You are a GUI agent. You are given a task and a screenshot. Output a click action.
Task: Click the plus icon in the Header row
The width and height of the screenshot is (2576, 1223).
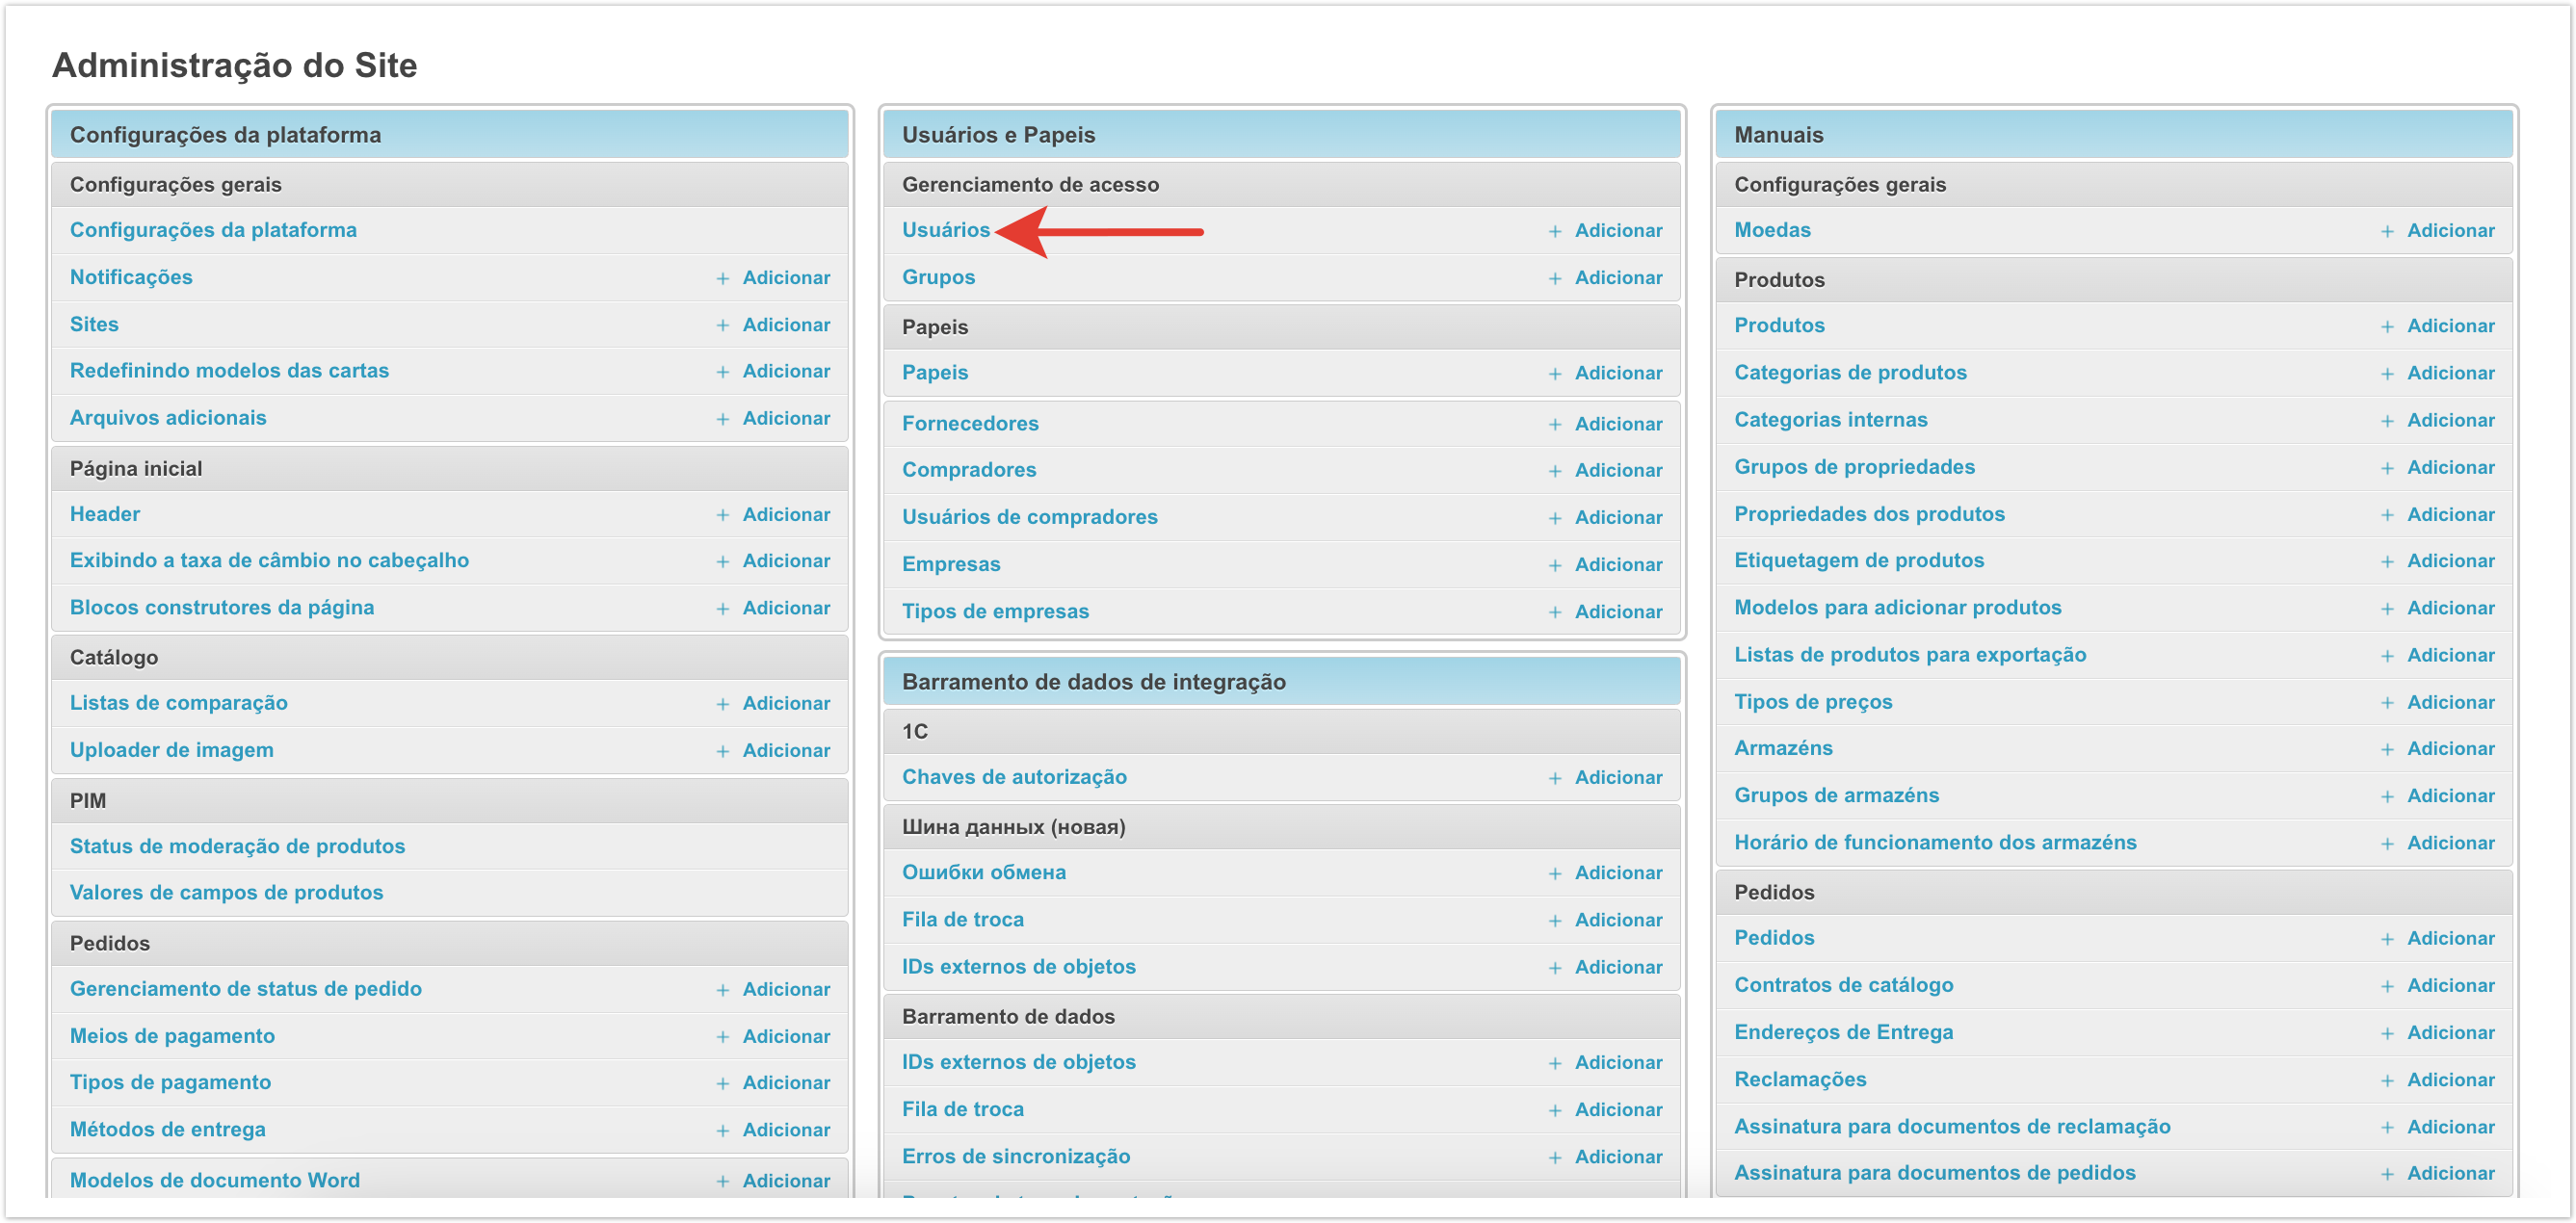[x=722, y=516]
